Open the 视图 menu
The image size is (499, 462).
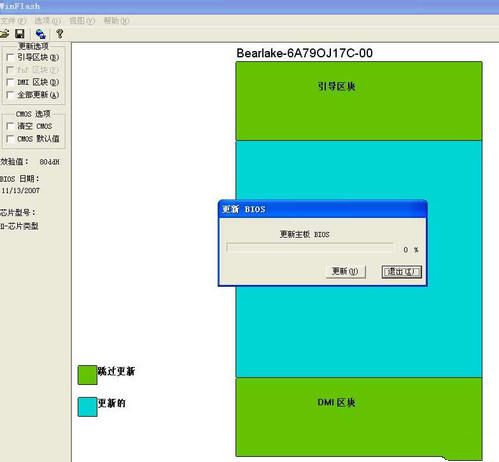[x=82, y=21]
